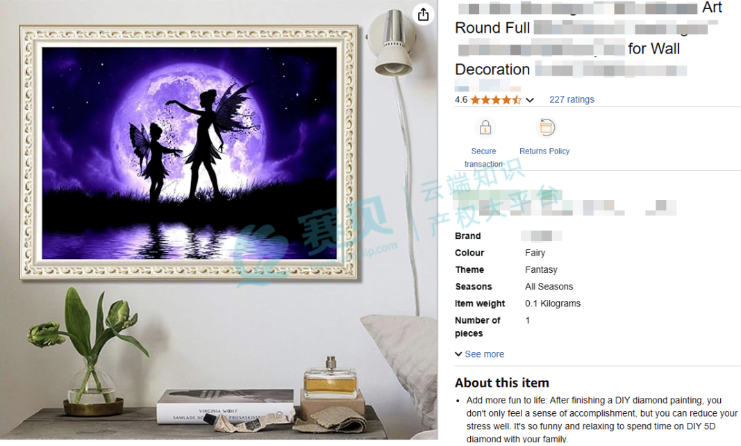The image size is (741, 446).
Task: Open the 227 ratings link
Action: [571, 100]
